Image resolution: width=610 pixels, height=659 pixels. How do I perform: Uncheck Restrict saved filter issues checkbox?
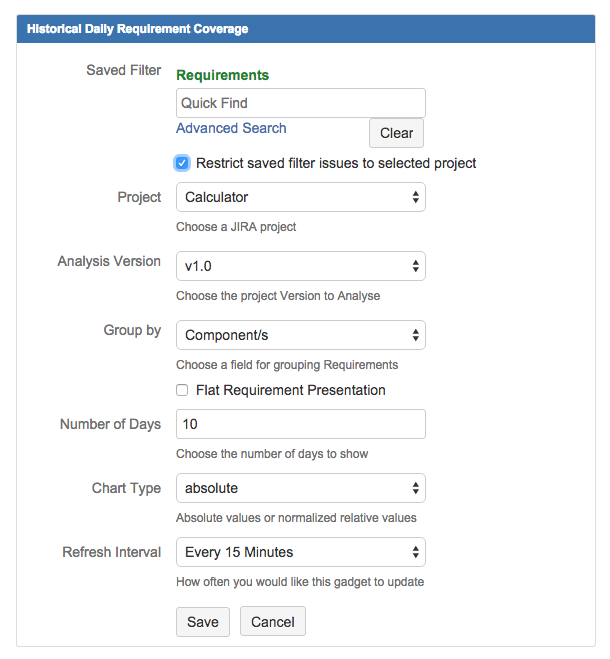[x=182, y=163]
